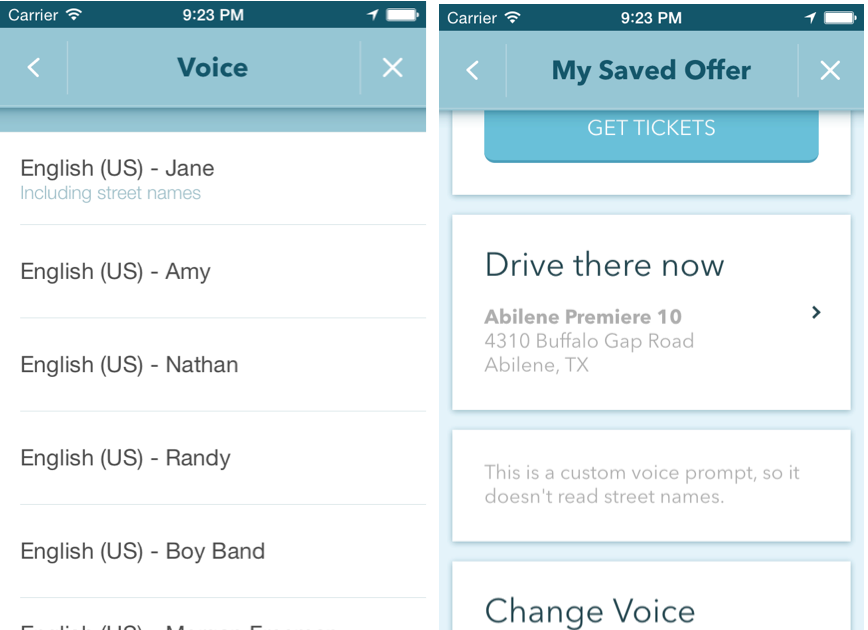Viewport: 868px width, 630px height.
Task: Go back from the Voice screen
Action: tap(34, 68)
